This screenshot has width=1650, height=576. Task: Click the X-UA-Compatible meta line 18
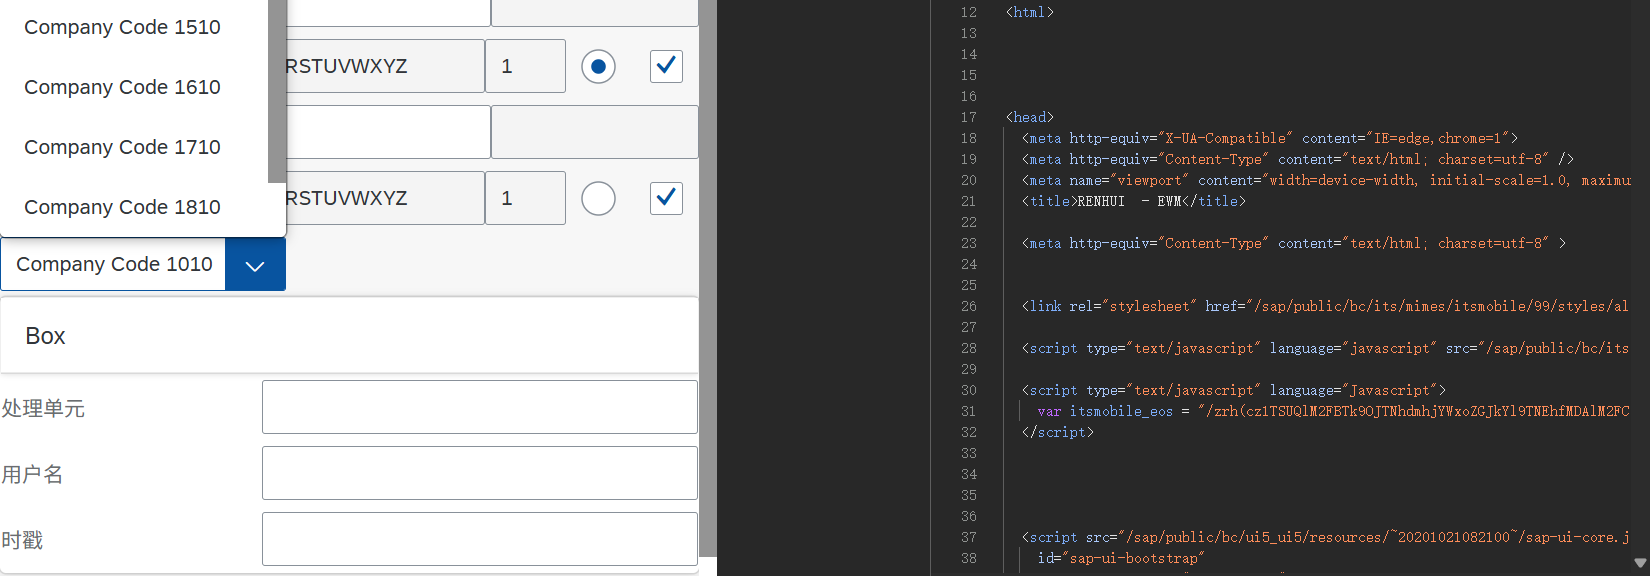[x=1270, y=138]
